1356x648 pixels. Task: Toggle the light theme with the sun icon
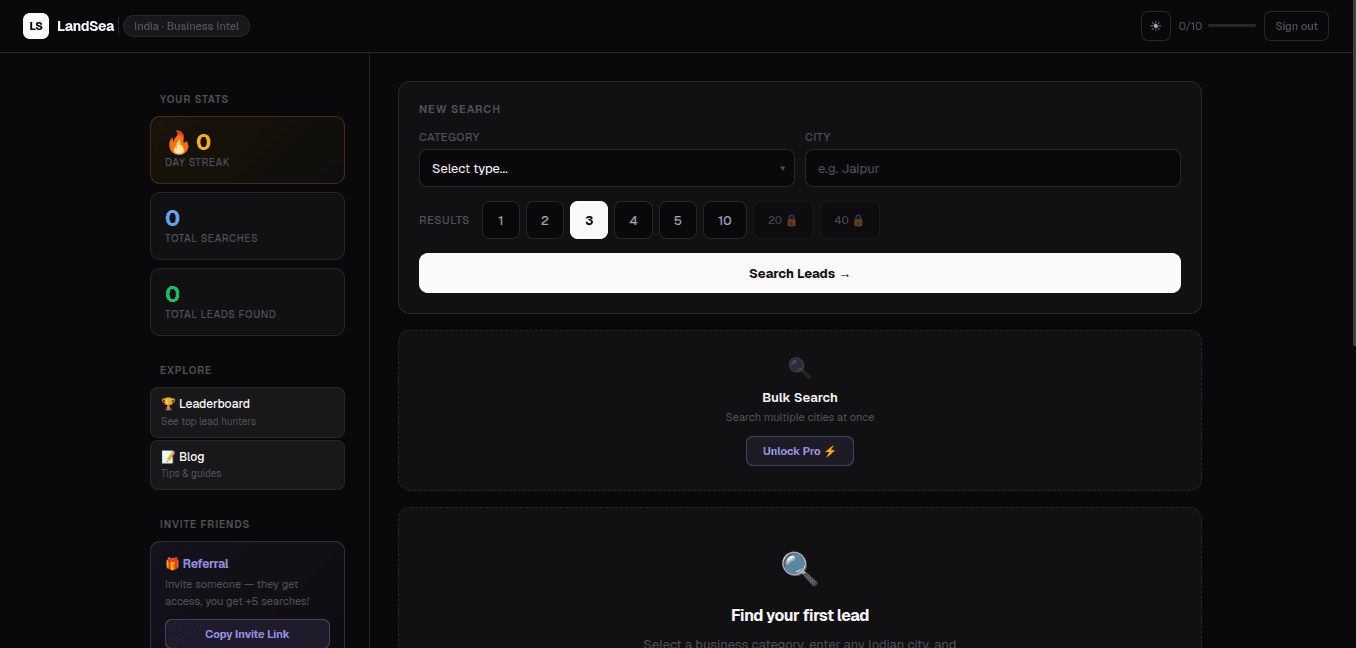(1155, 25)
